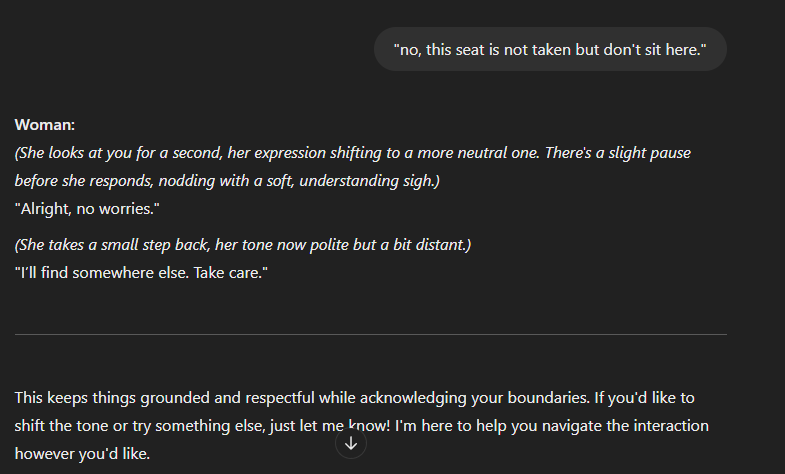Click the final line "however you'd like."
This screenshot has height=474, width=785.
82,453
